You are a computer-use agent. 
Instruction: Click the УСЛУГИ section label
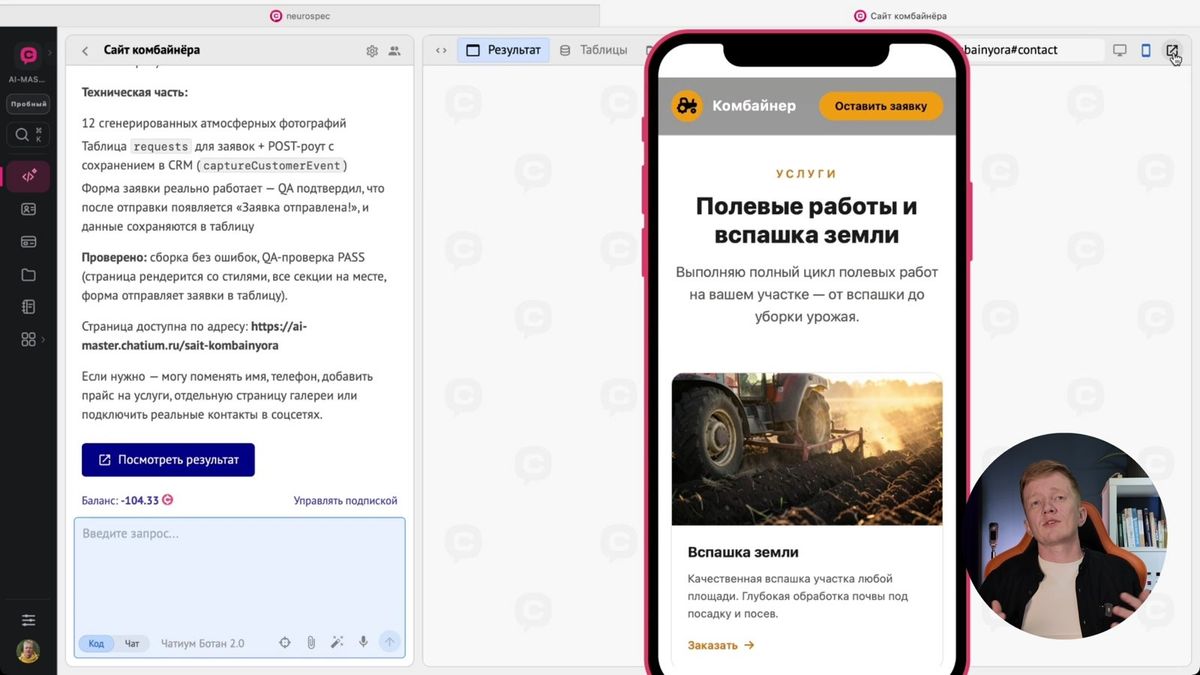pyautogui.click(x=807, y=174)
